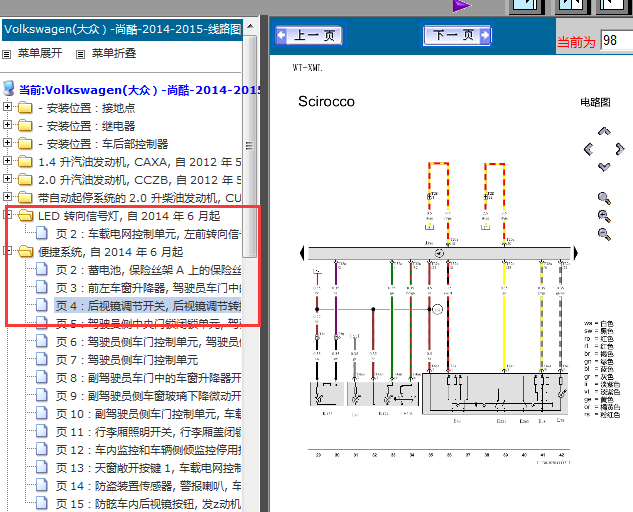Open 页 12：车内监控和车辆侧倾监控 page
This screenshot has width=633, height=512.
coord(148,450)
